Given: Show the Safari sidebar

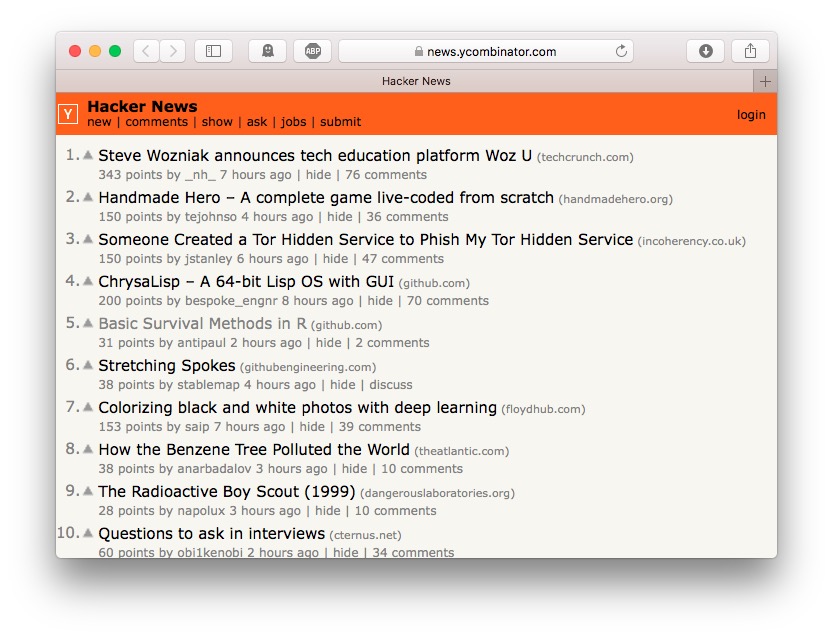Looking at the screenshot, I should point(213,52).
